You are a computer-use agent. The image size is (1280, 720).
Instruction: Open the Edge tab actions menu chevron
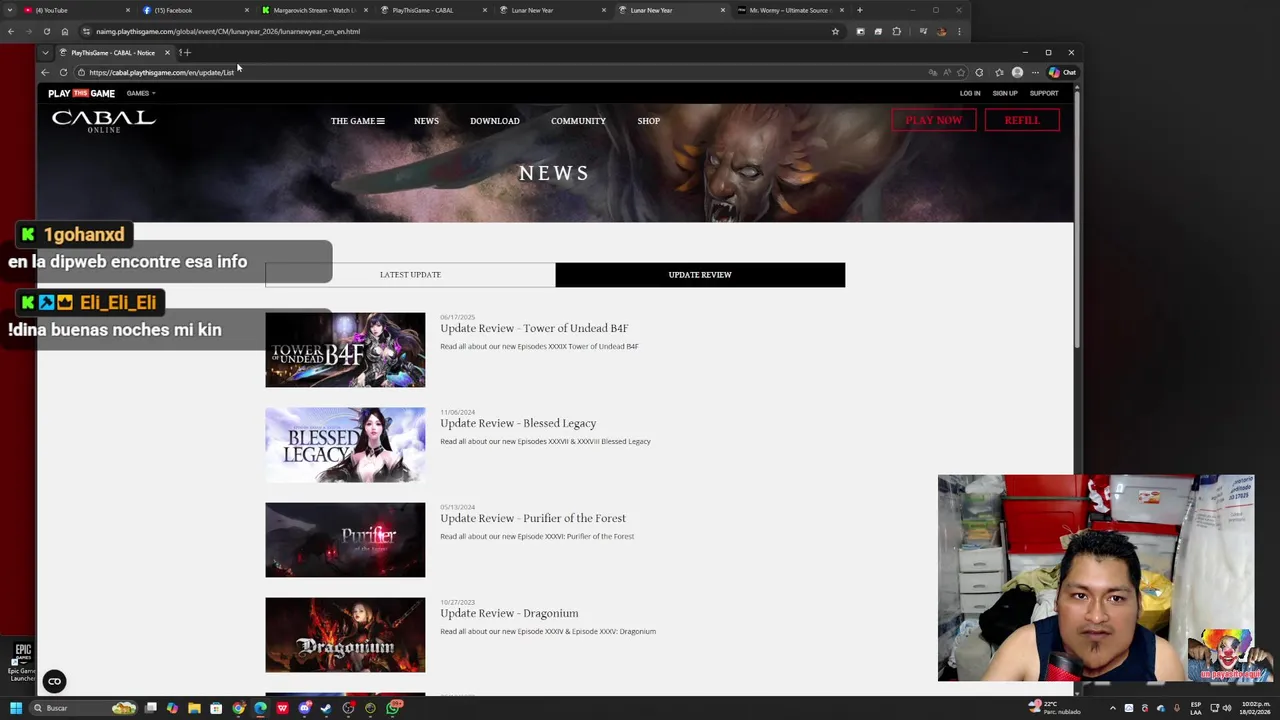[x=45, y=52]
